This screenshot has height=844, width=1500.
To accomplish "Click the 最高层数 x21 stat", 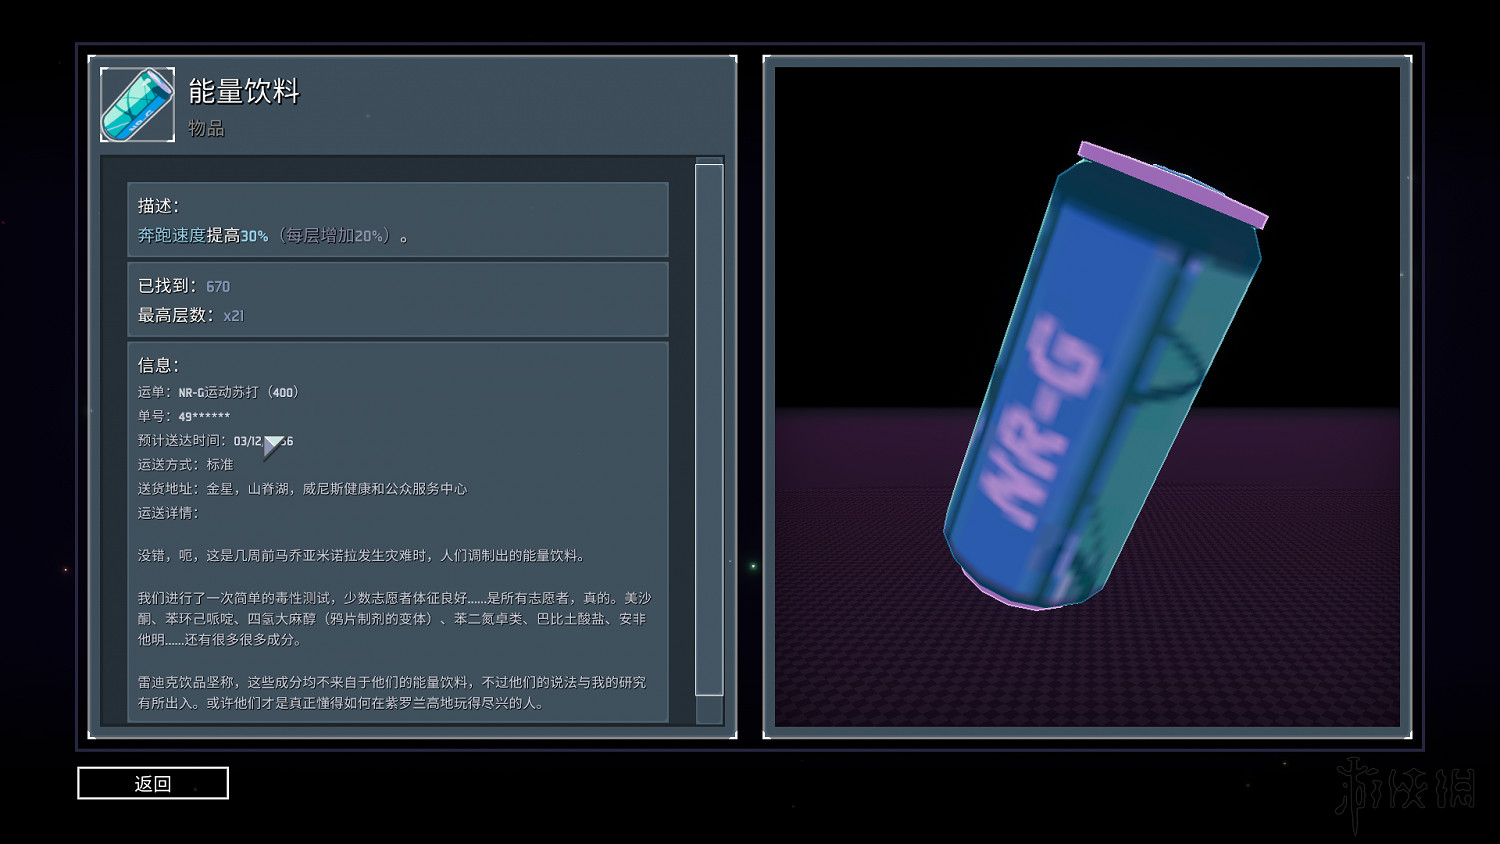I will click(x=190, y=315).
